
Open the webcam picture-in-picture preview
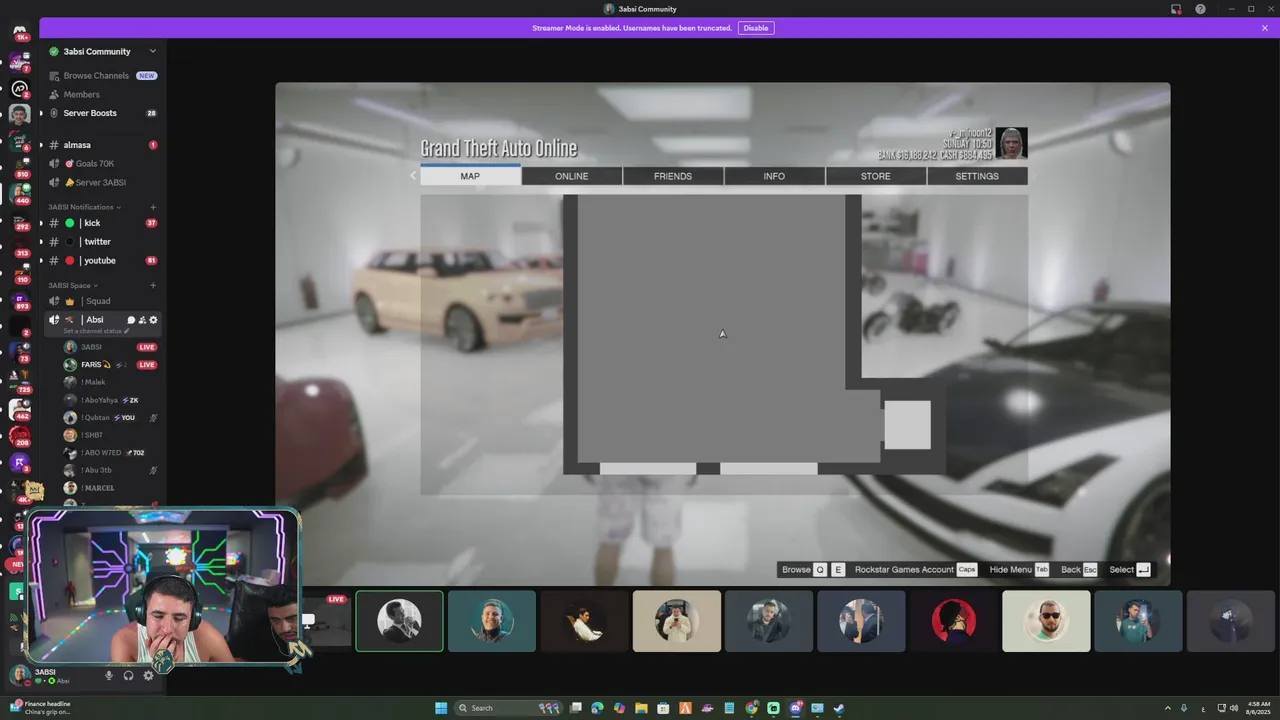[164, 587]
